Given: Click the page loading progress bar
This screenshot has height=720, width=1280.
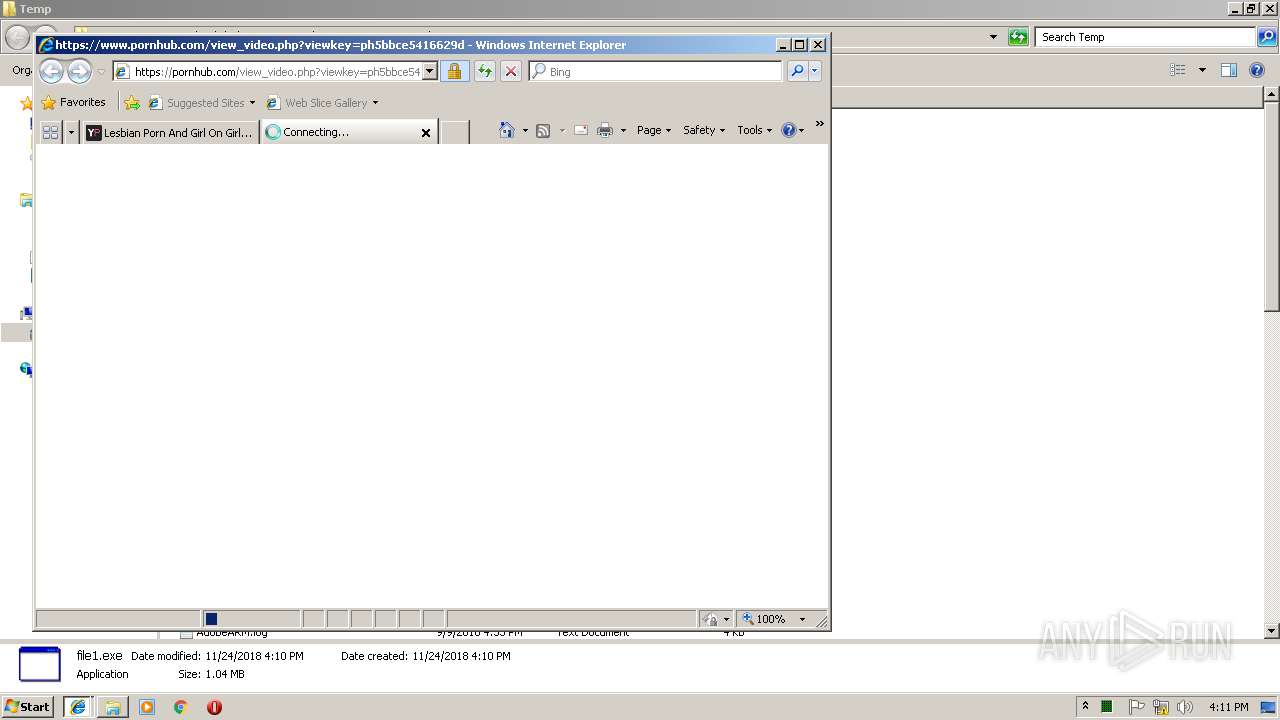Looking at the screenshot, I should (251, 619).
